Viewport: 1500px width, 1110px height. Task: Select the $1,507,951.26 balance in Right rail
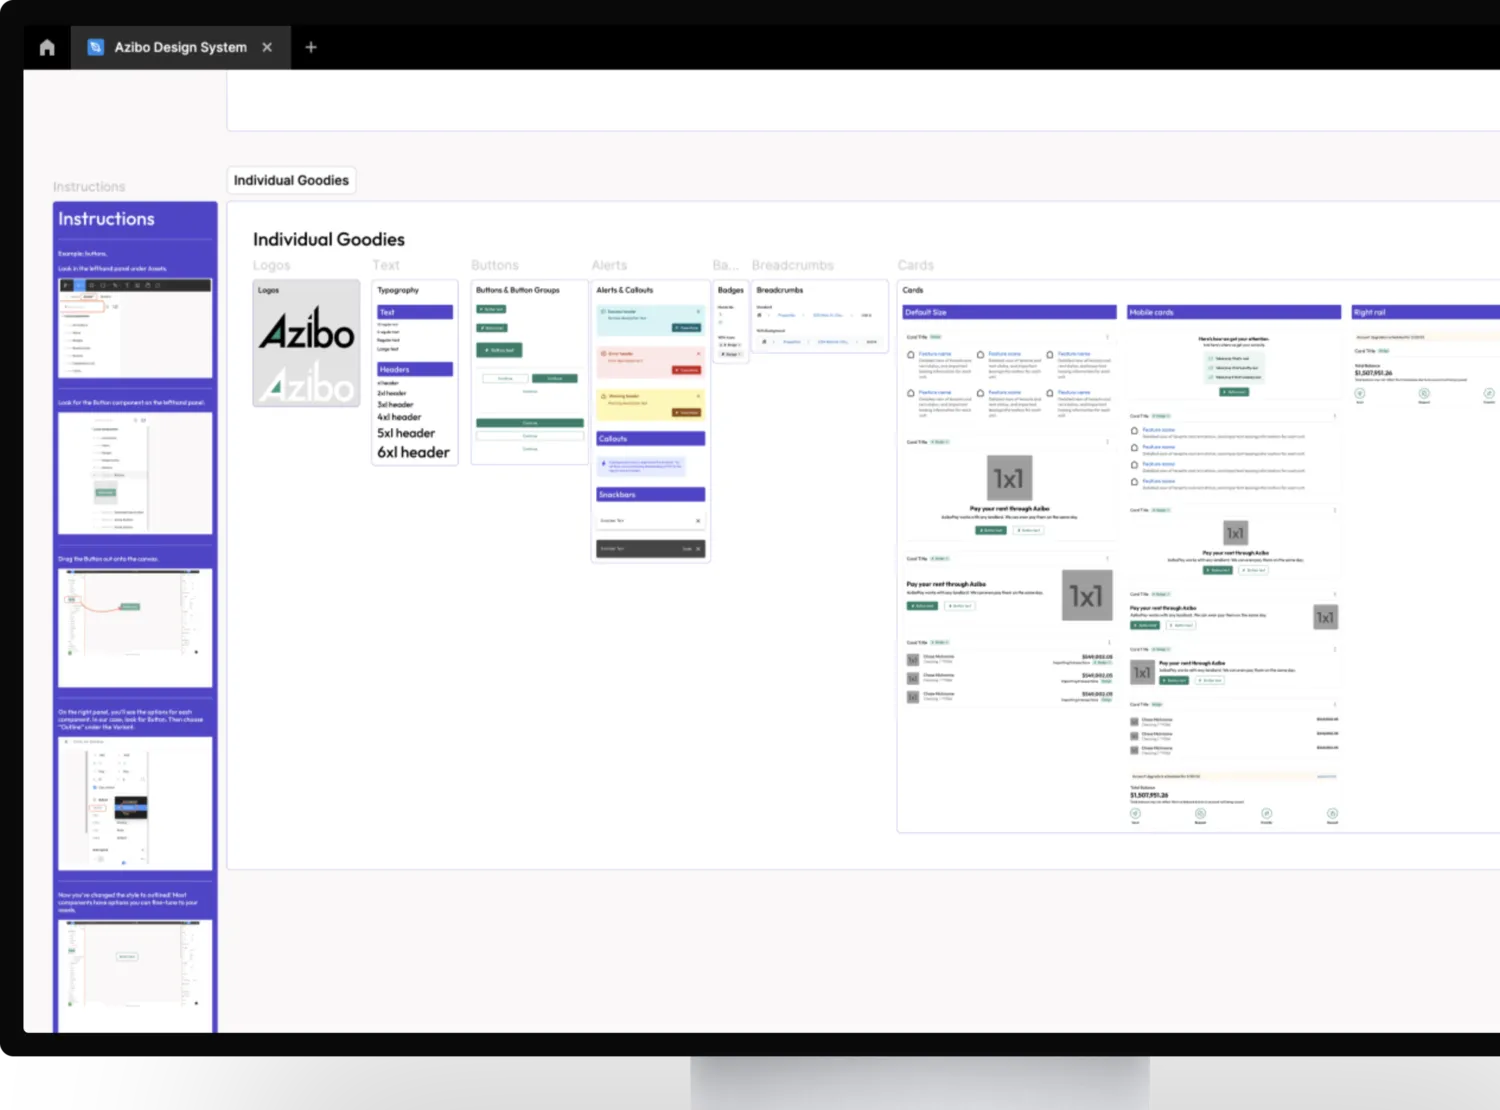tap(1373, 373)
